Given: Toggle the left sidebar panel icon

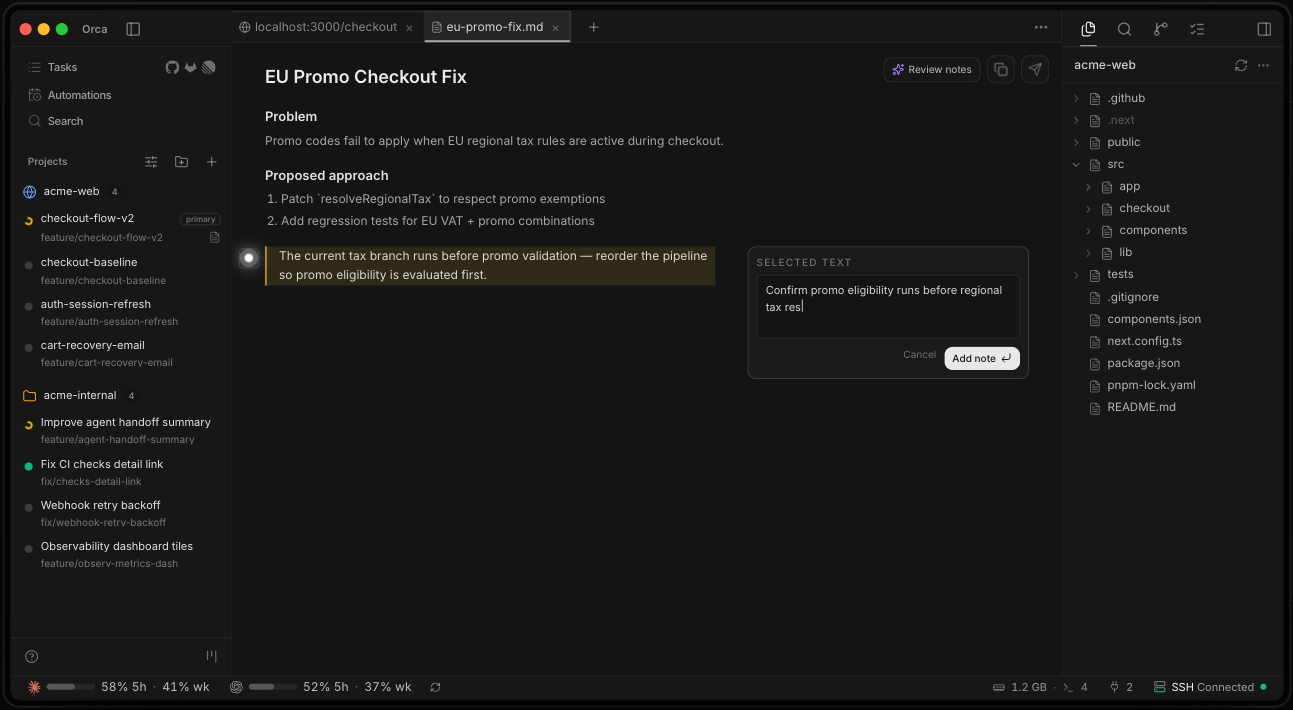Looking at the screenshot, I should point(133,29).
